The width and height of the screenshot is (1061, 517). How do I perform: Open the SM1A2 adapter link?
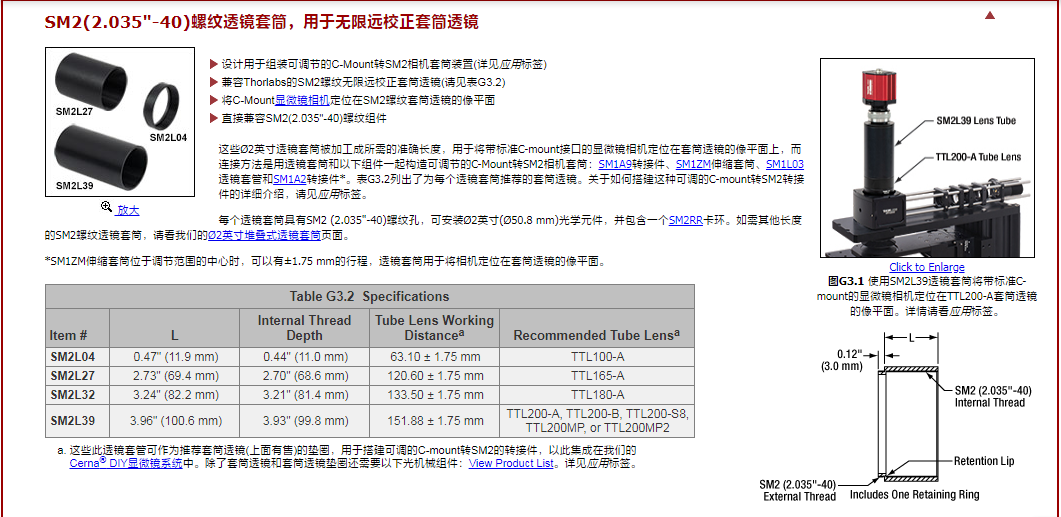[290, 178]
